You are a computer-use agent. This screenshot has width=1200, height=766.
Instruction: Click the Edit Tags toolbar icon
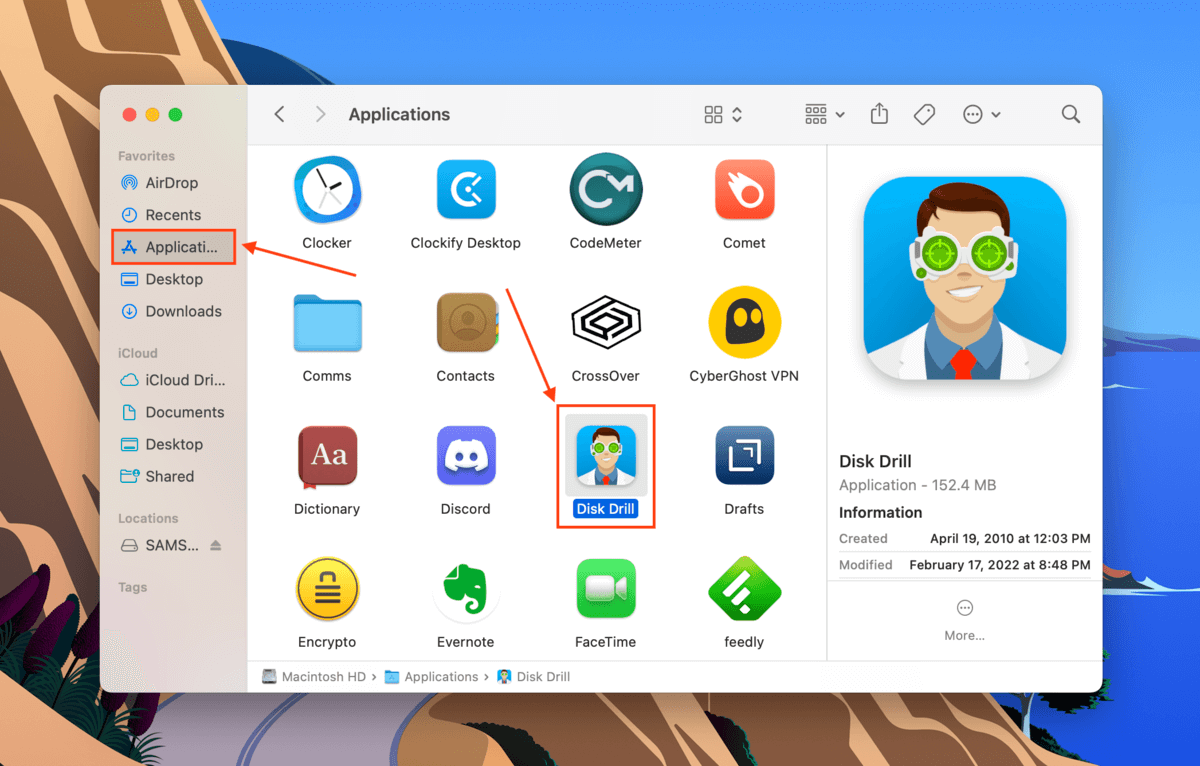924,115
